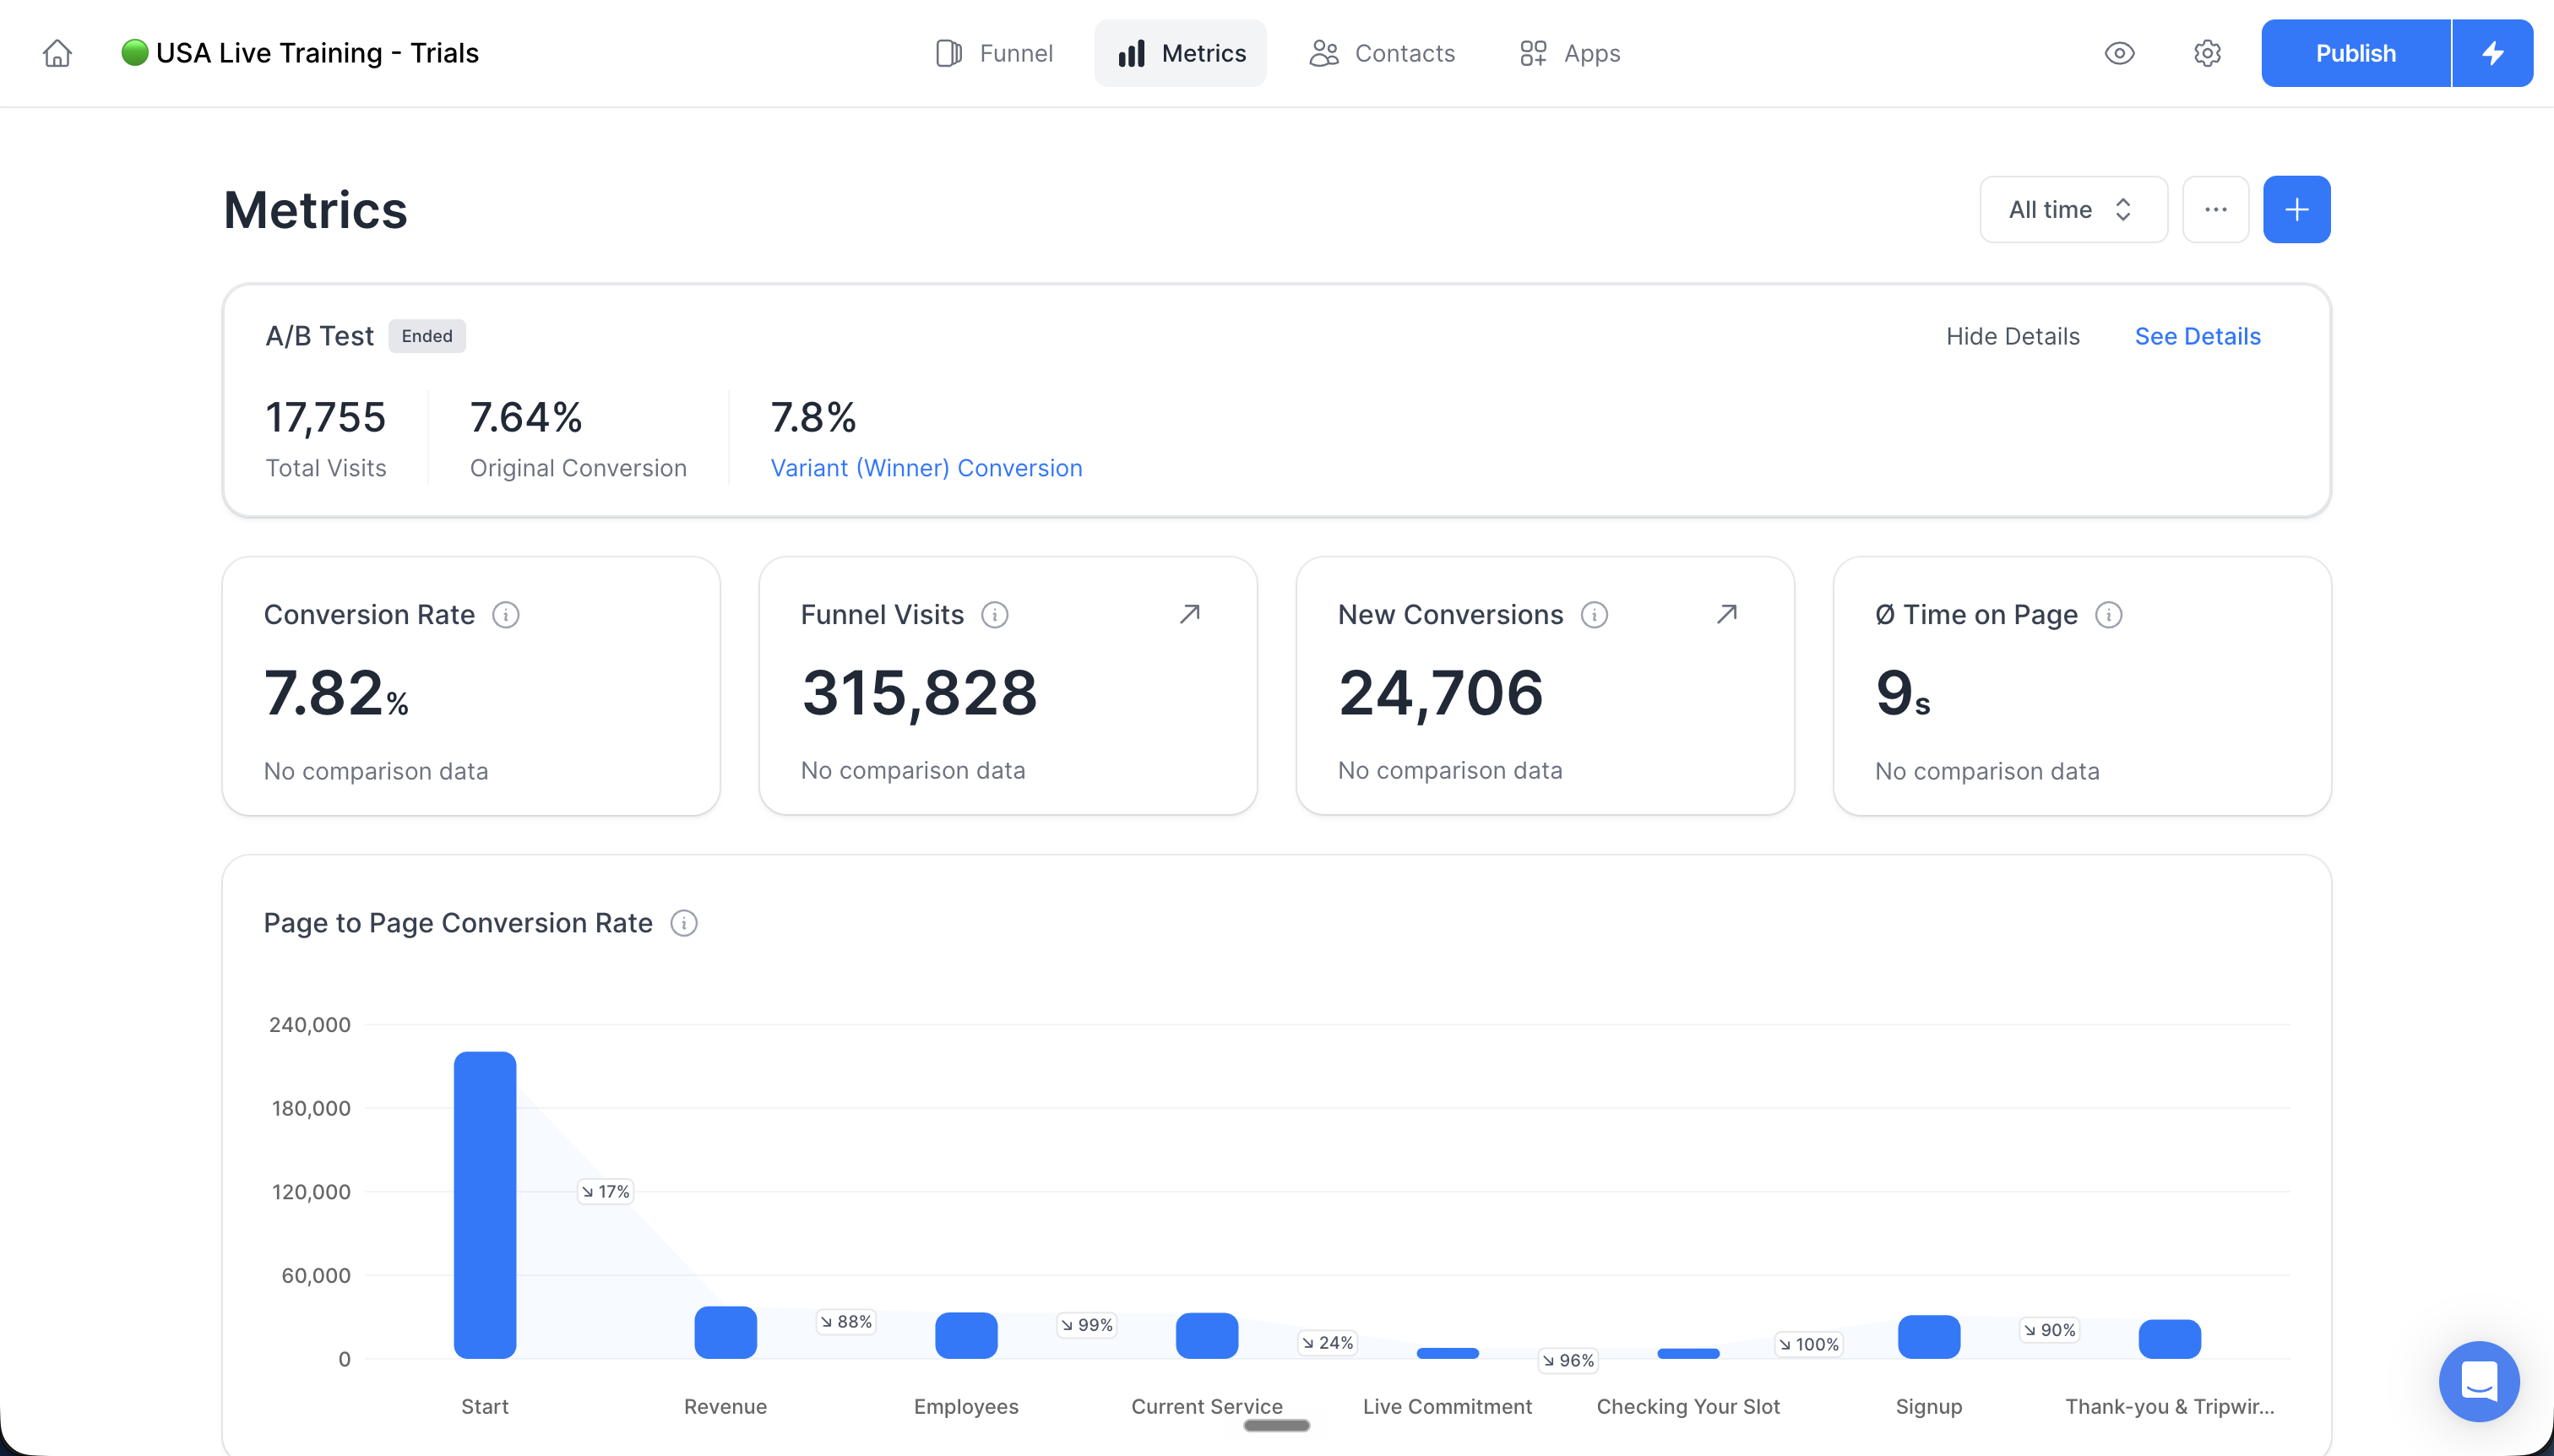Open New Conversions detail arrow
Image resolution: width=2554 pixels, height=1456 pixels.
click(x=1727, y=613)
